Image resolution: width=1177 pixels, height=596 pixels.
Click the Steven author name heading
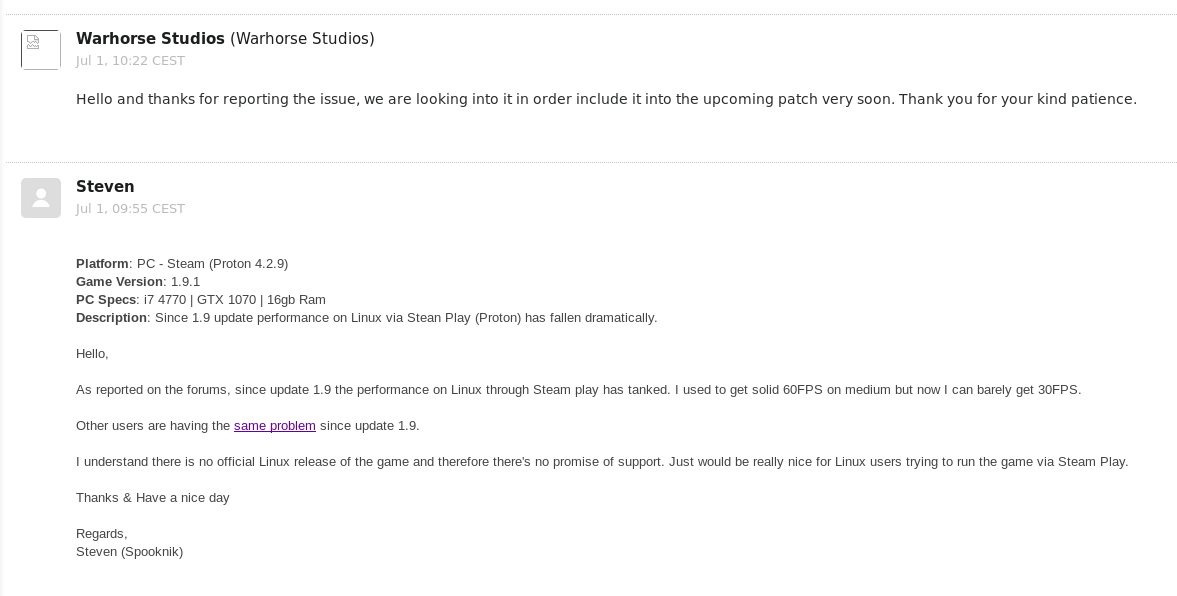tap(105, 186)
